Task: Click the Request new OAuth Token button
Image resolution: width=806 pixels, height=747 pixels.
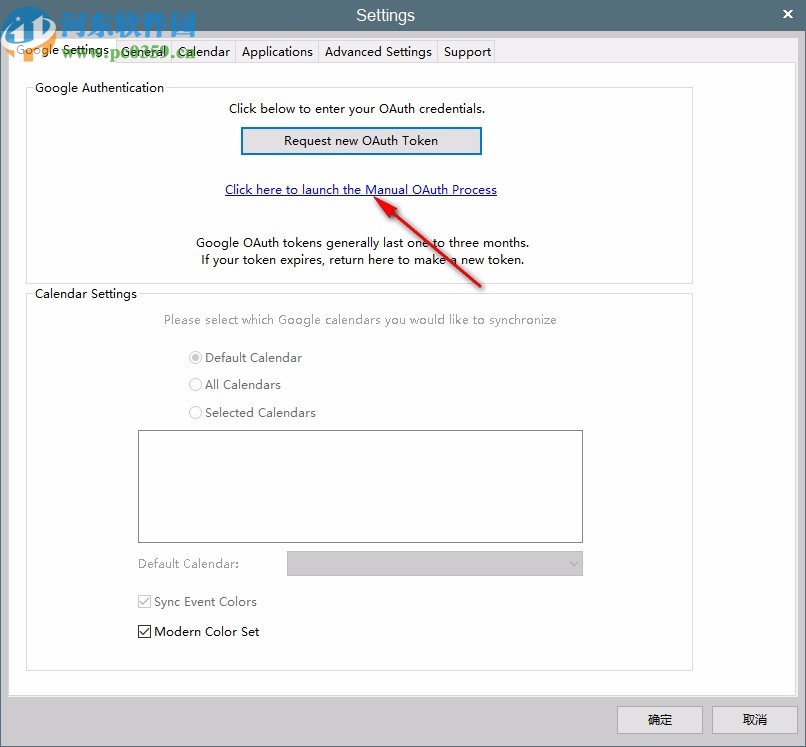Action: click(x=360, y=140)
